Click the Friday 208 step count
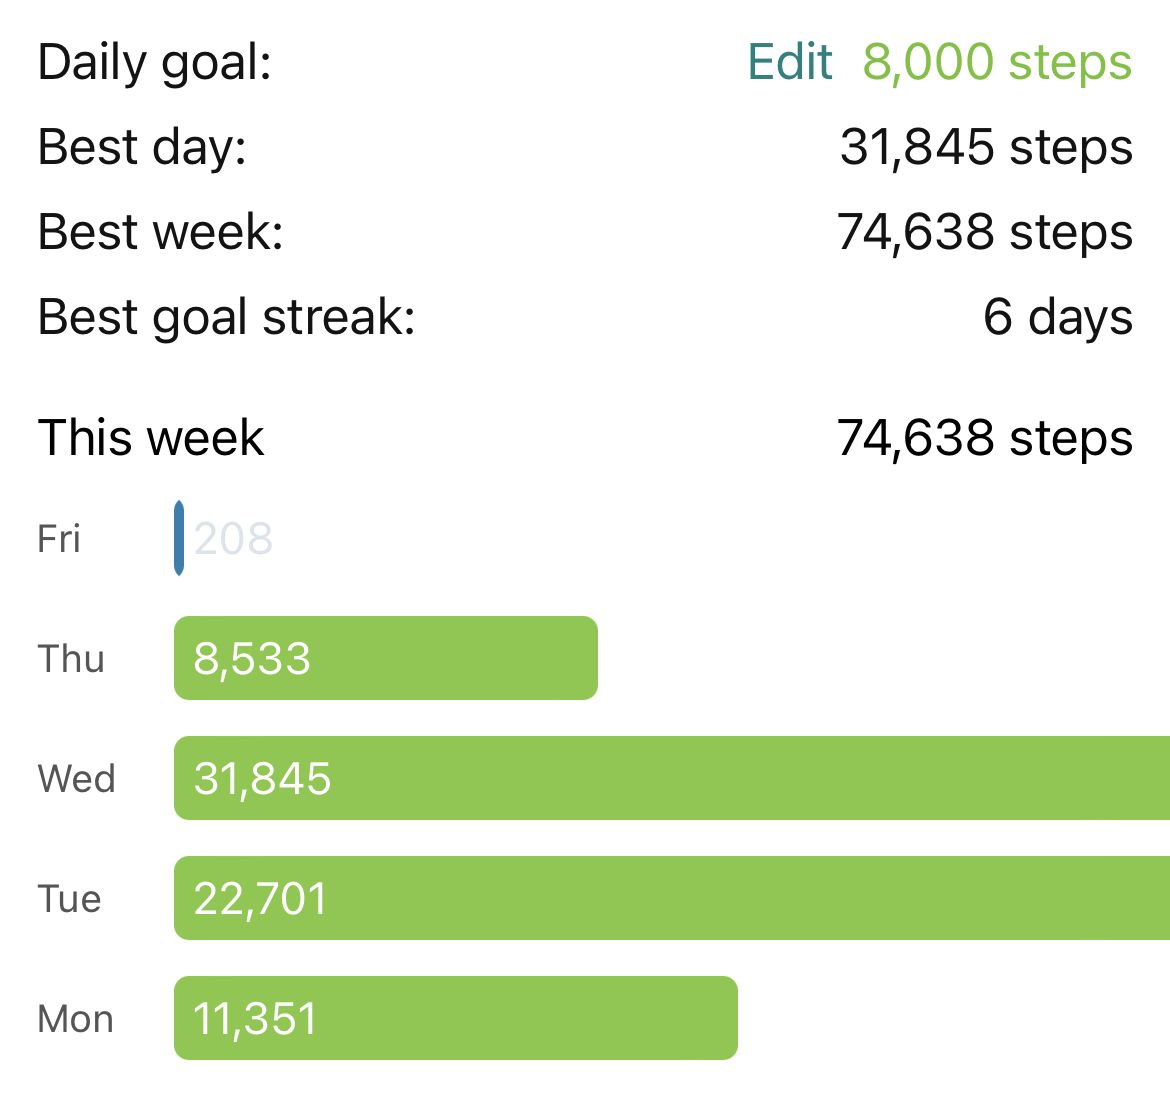Screen dimensions: 1170x1110 pyautogui.click(x=234, y=539)
